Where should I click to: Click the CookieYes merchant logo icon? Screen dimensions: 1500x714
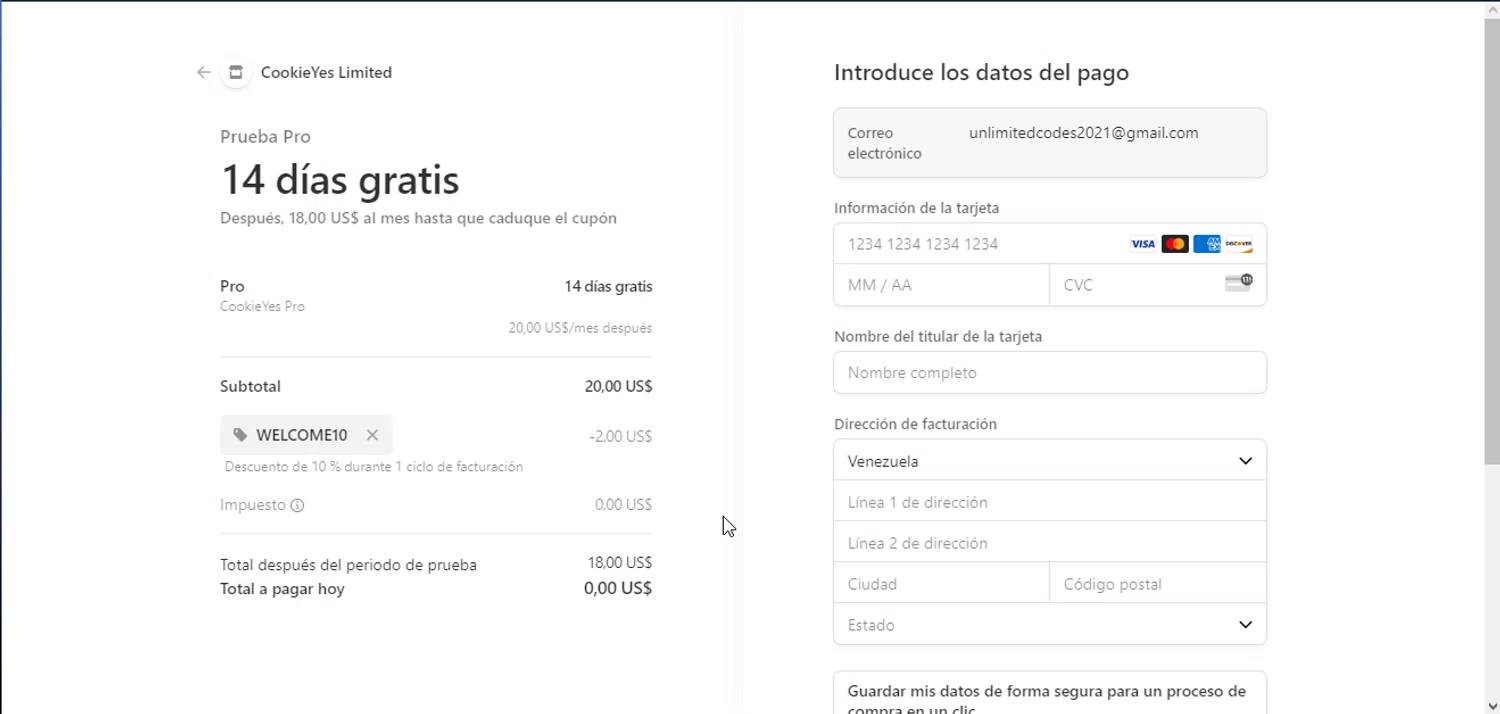coord(236,72)
